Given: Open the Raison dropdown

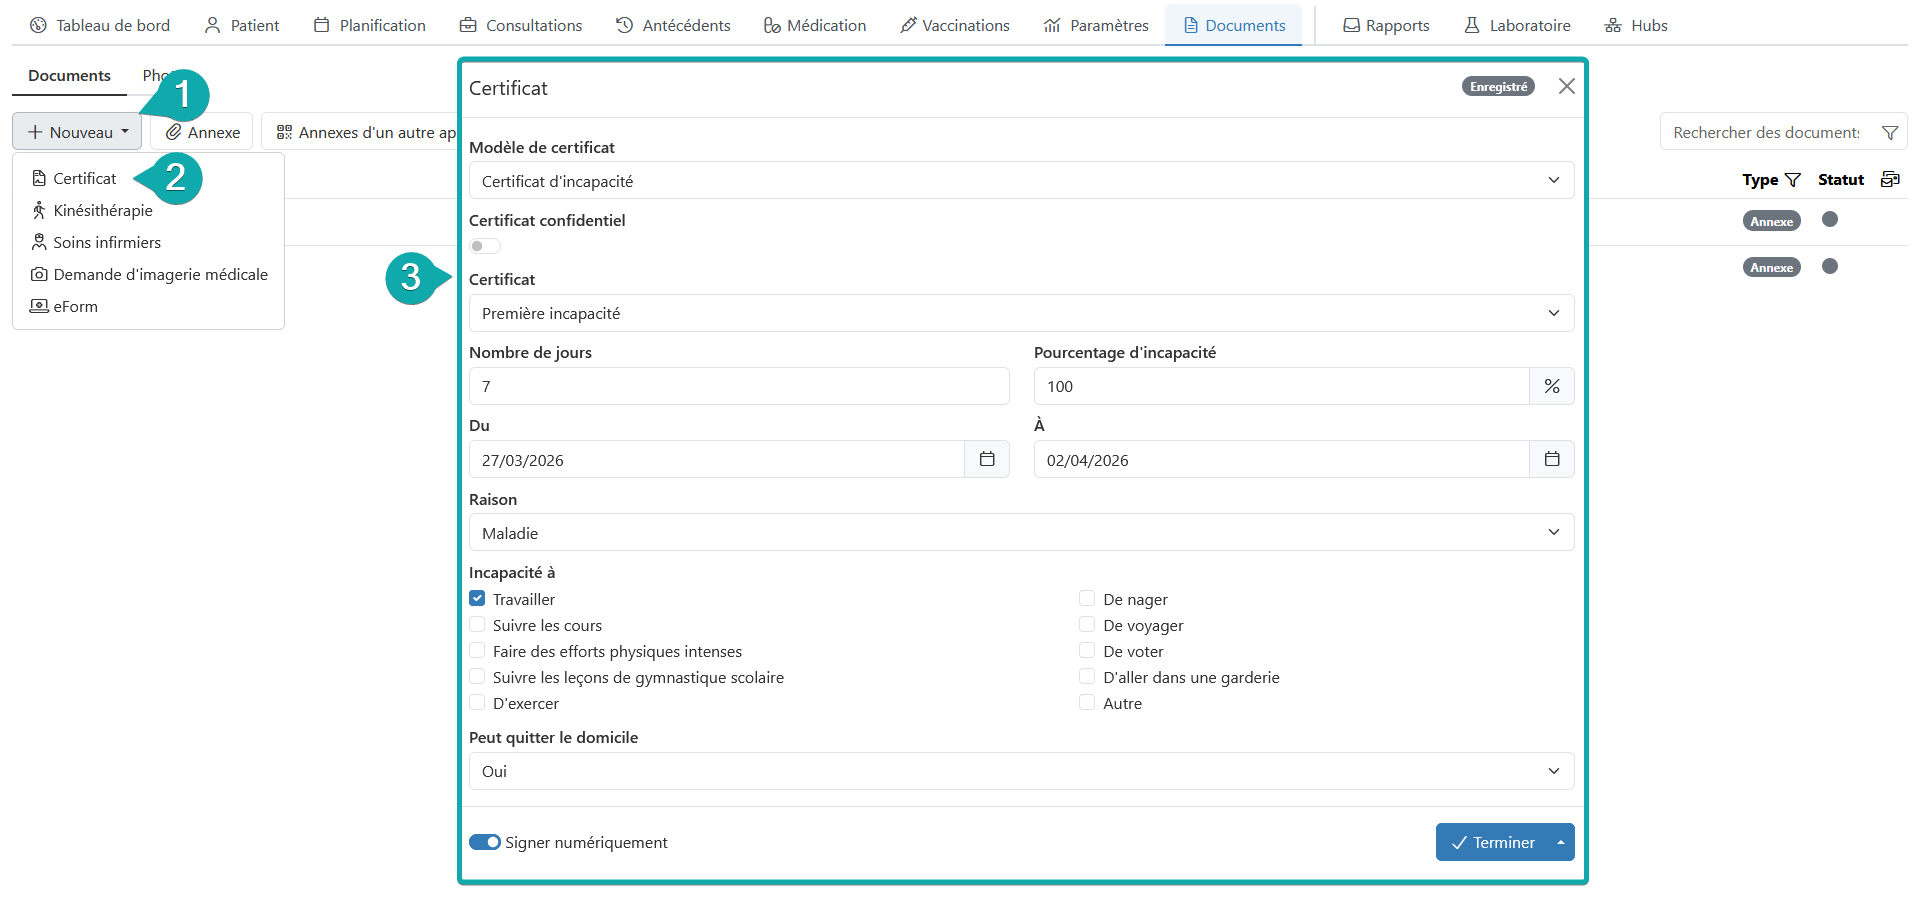Looking at the screenshot, I should [x=1021, y=532].
